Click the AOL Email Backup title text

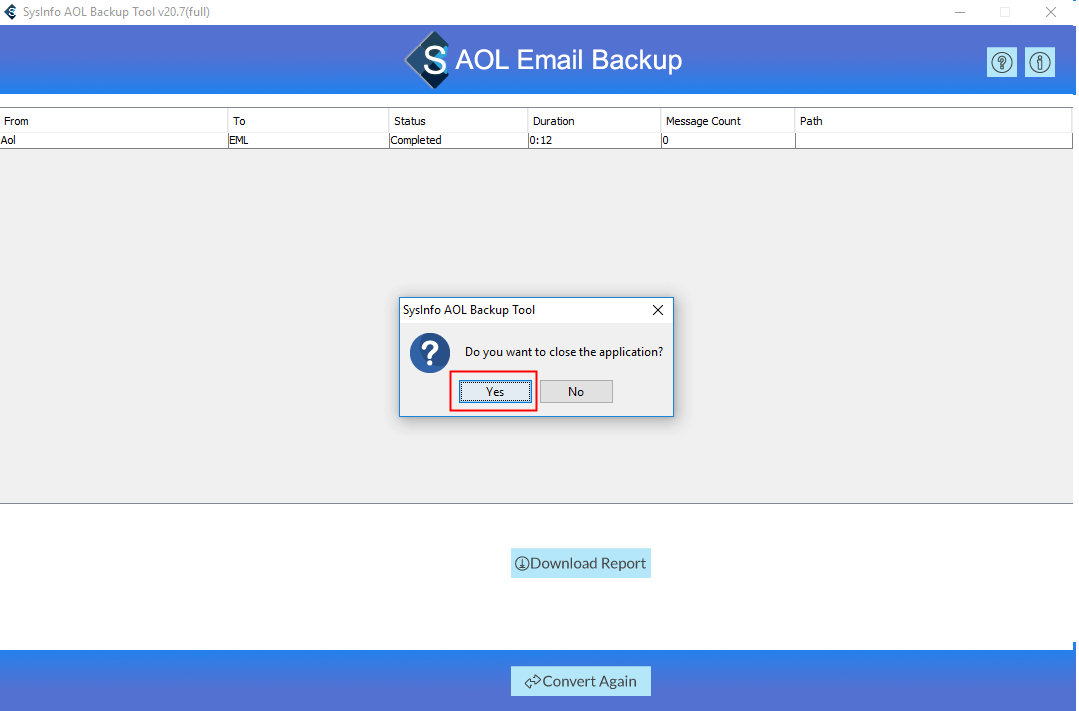click(568, 60)
